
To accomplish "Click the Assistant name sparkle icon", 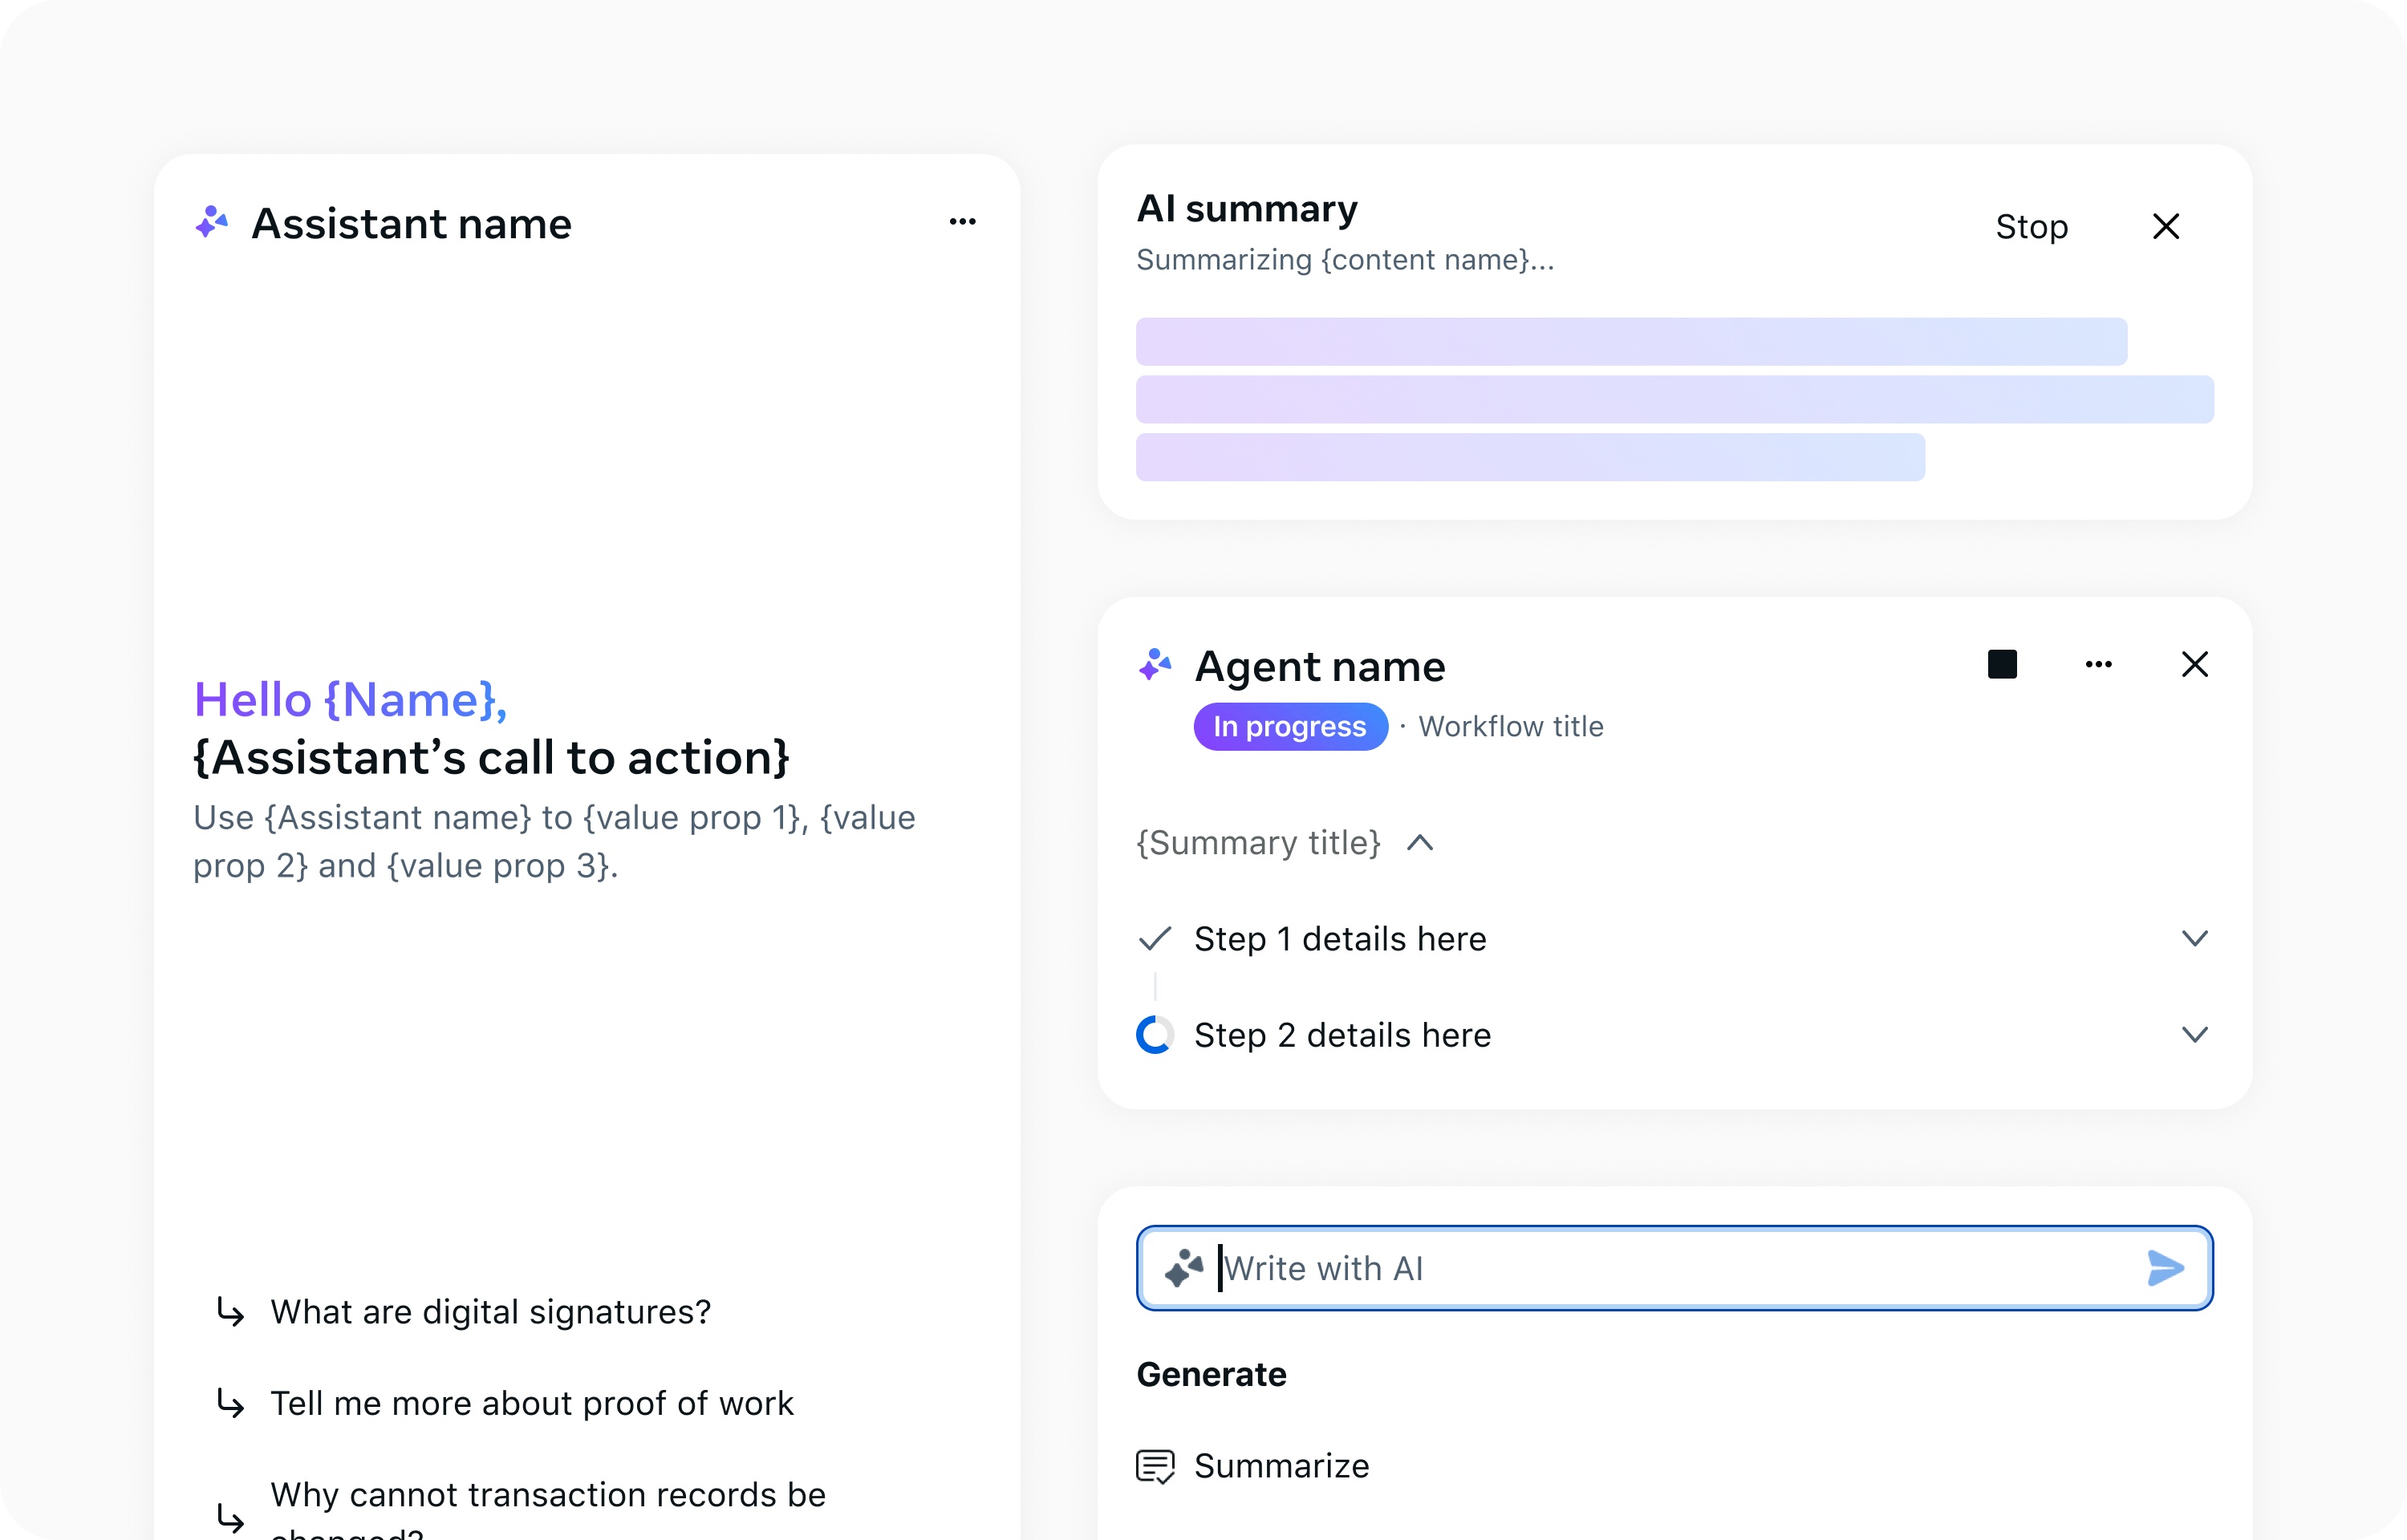I will [x=211, y=222].
